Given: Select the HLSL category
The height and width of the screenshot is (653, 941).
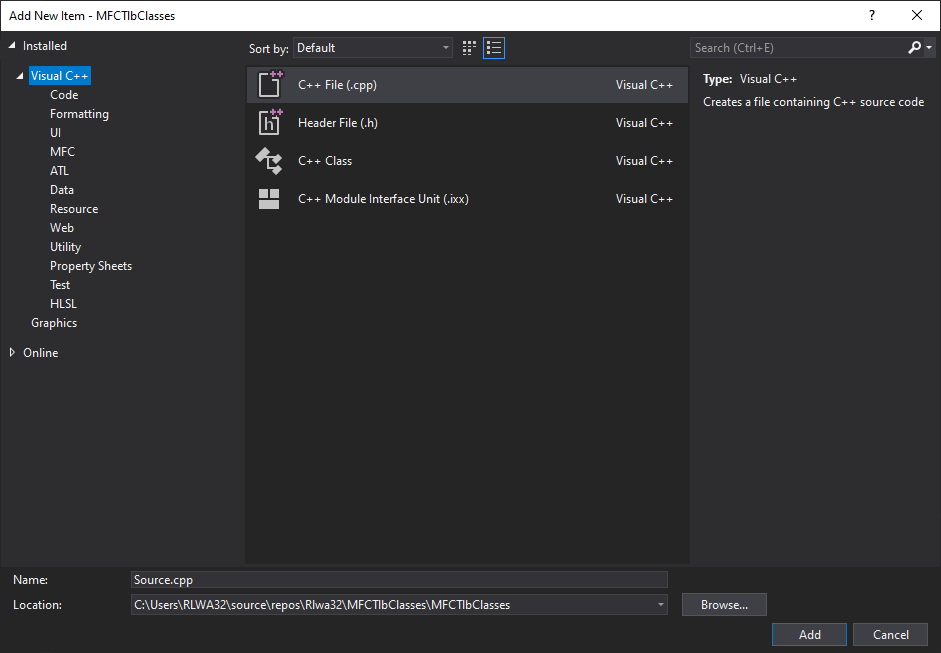Looking at the screenshot, I should coord(63,304).
